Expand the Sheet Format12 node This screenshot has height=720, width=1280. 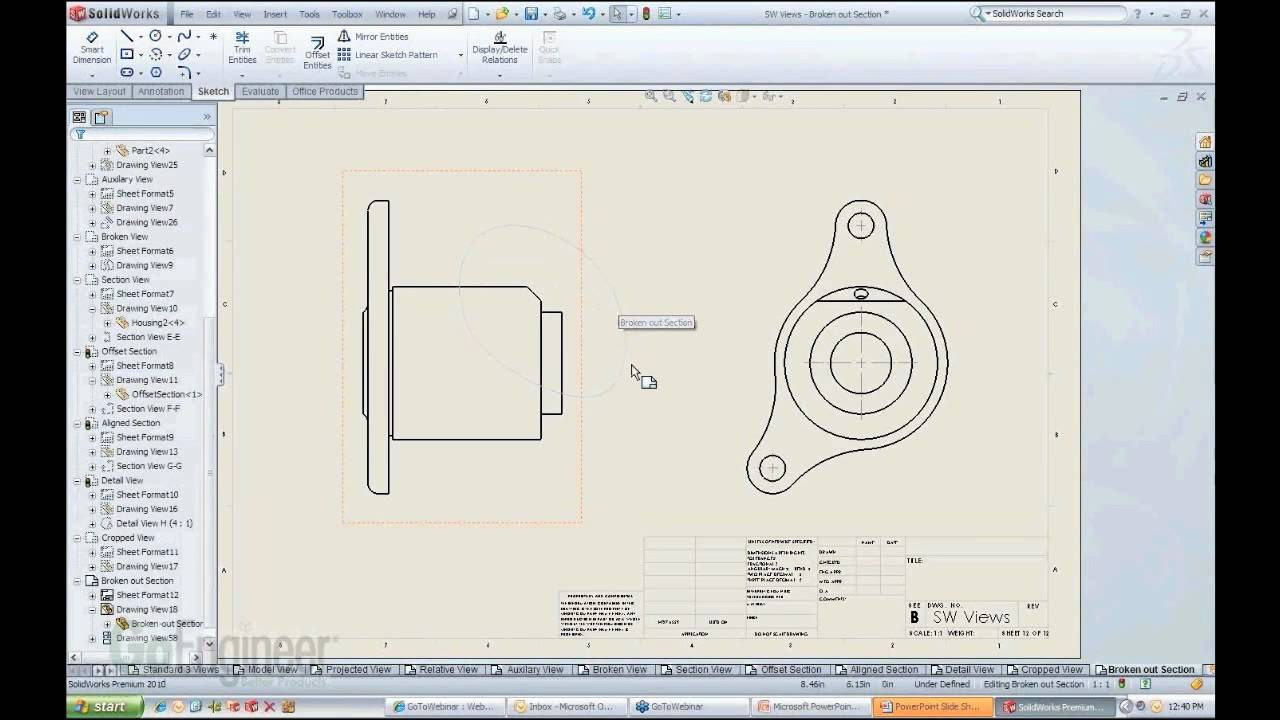pos(93,595)
